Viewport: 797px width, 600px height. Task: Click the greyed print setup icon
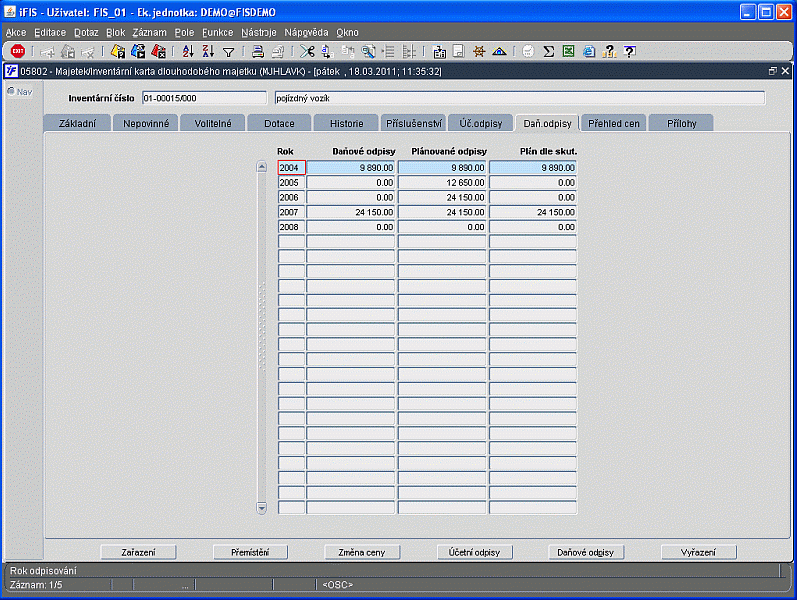[278, 51]
